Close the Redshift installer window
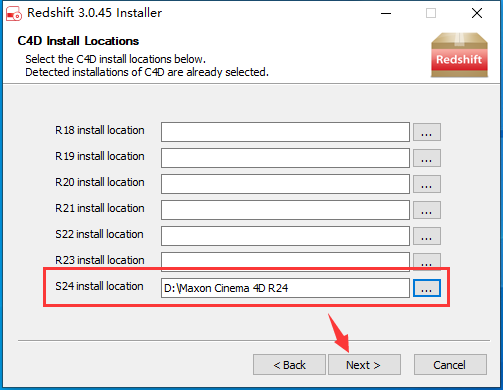This screenshot has height=390, width=503. 477,13
